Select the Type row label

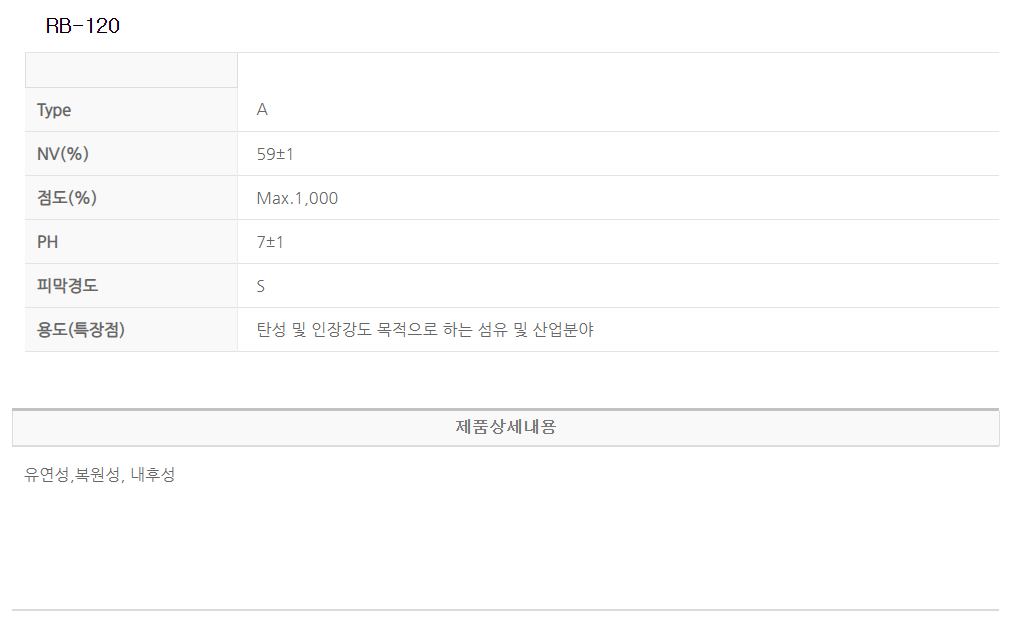54,110
